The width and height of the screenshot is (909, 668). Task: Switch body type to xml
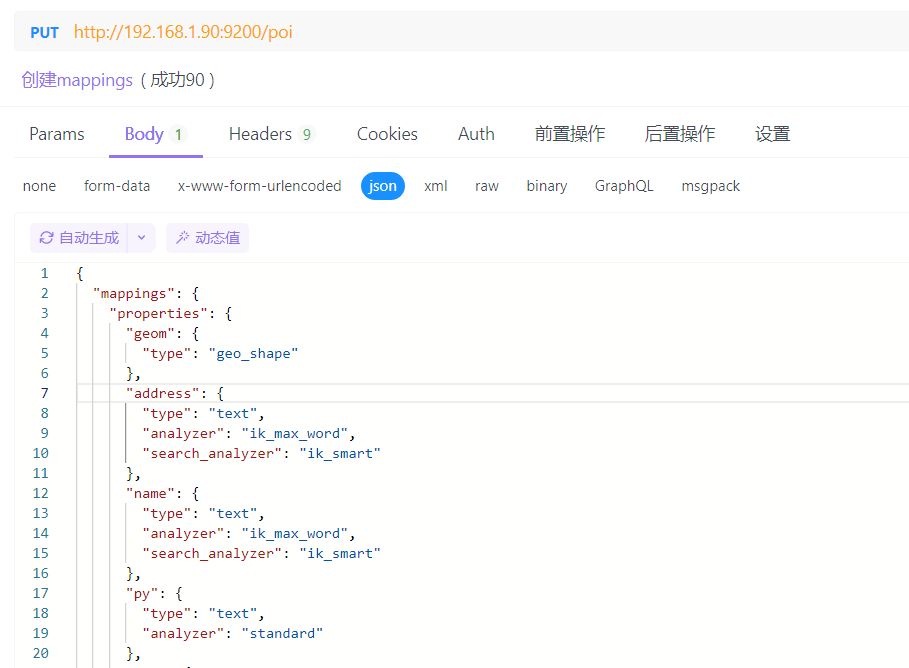pos(435,186)
